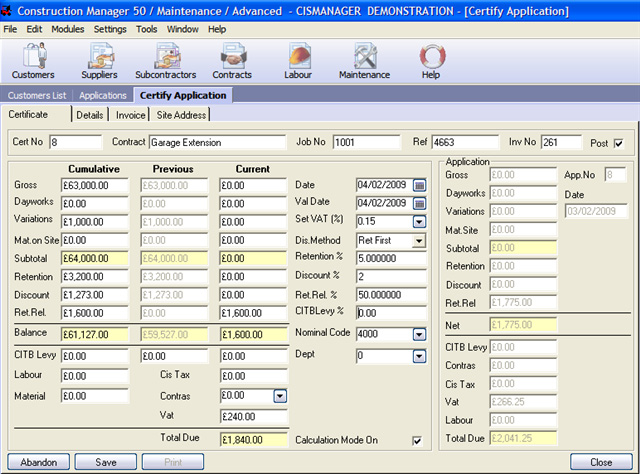Screen dimensions: 640x474
Task: Click the Cumulative CITB Levy field
Action: pos(95,356)
